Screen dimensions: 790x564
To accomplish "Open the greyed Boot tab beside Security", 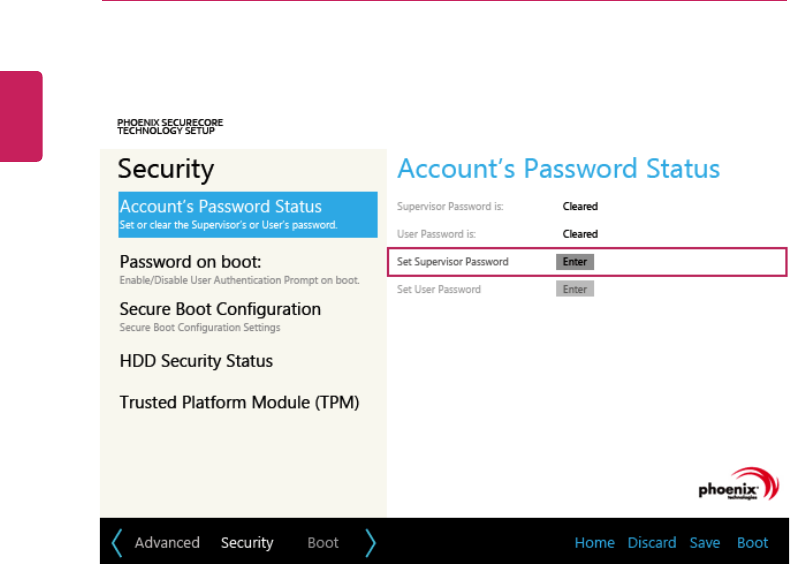I will coord(323,543).
